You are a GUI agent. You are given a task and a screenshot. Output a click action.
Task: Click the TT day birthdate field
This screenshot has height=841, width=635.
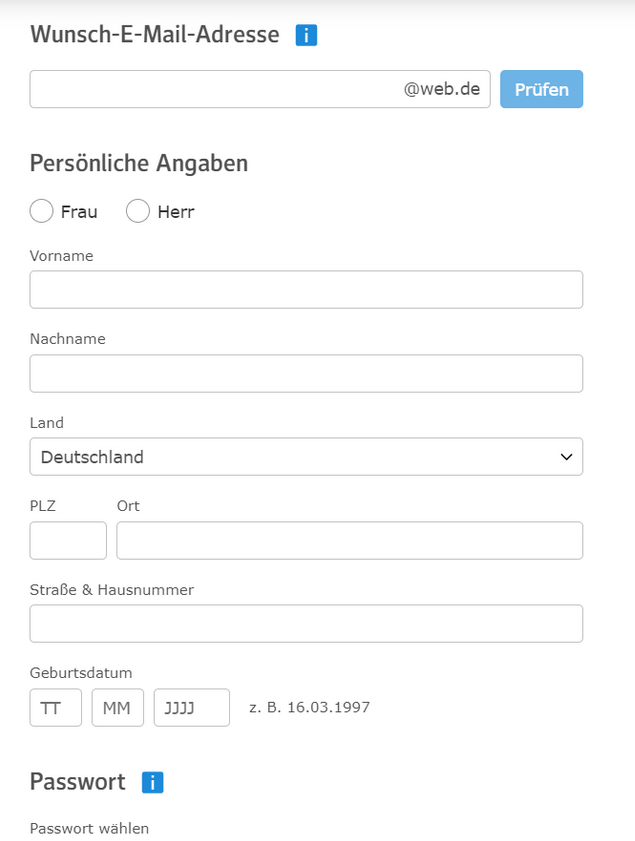point(56,707)
